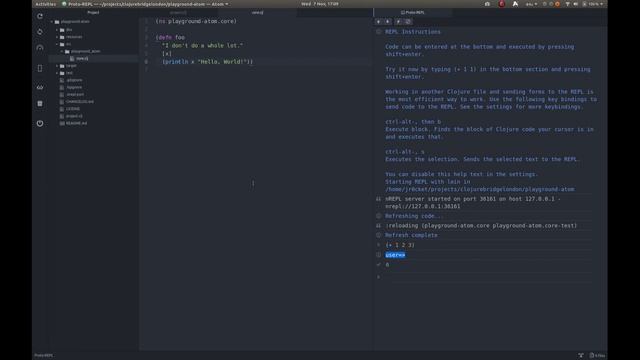Open CHANGELOG.md file in tree
Image resolution: width=640 pixels, height=360 pixels.
pyautogui.click(x=80, y=102)
